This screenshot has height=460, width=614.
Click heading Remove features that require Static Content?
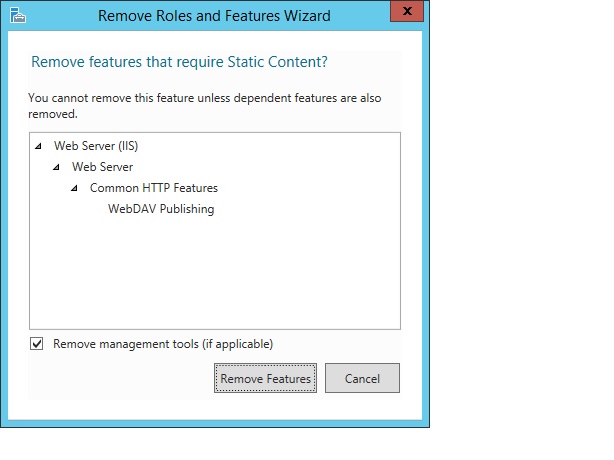coord(179,62)
